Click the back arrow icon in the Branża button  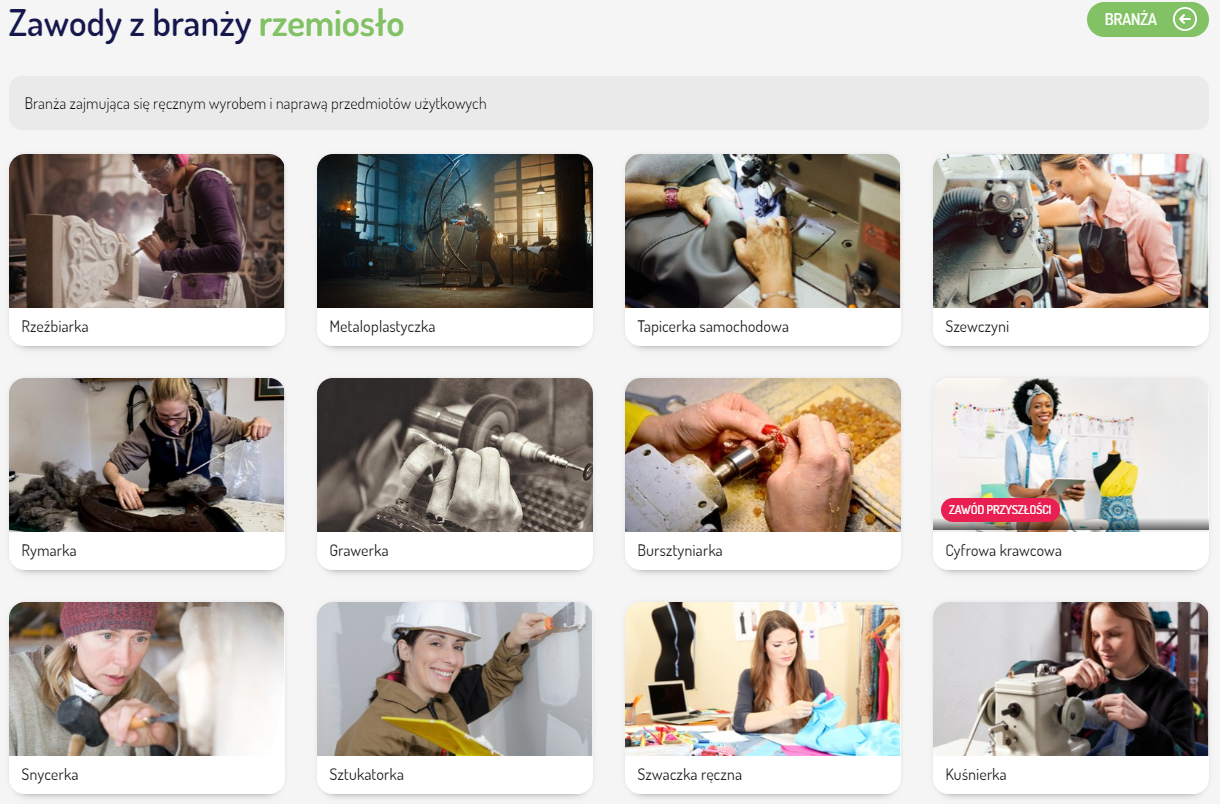[x=1184, y=20]
